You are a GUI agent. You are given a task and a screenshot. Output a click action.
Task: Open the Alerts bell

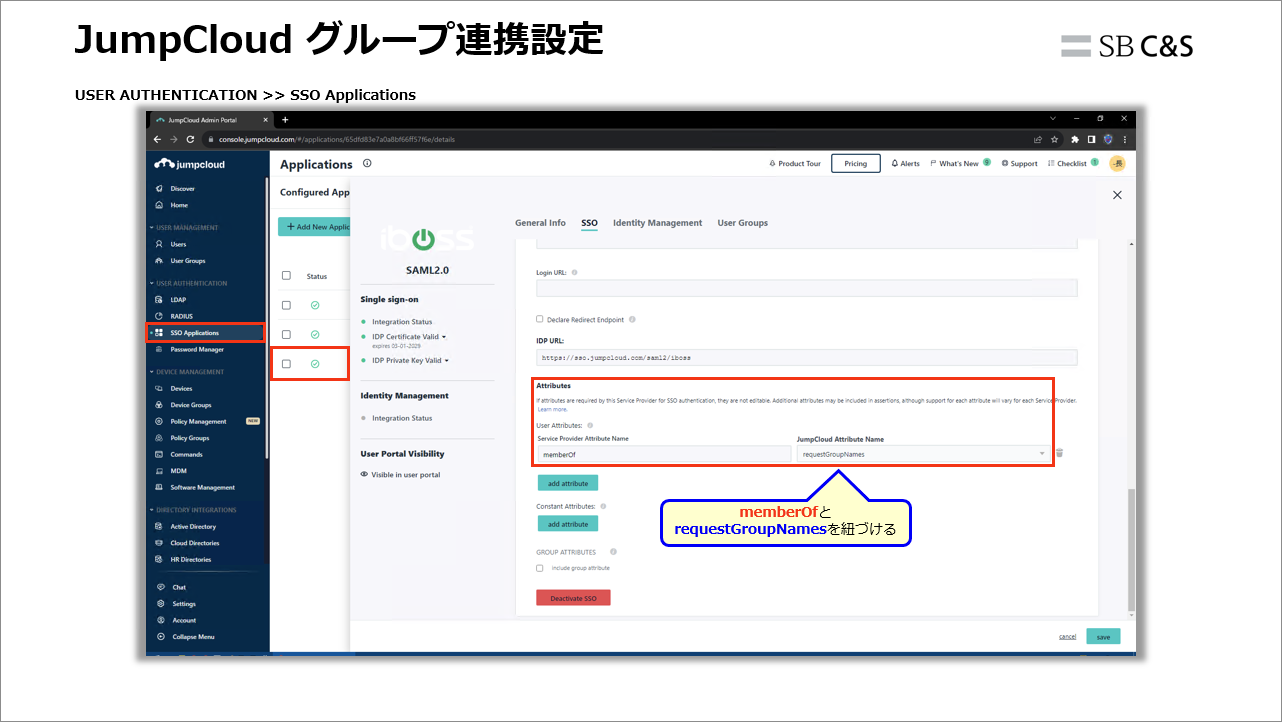(x=906, y=163)
